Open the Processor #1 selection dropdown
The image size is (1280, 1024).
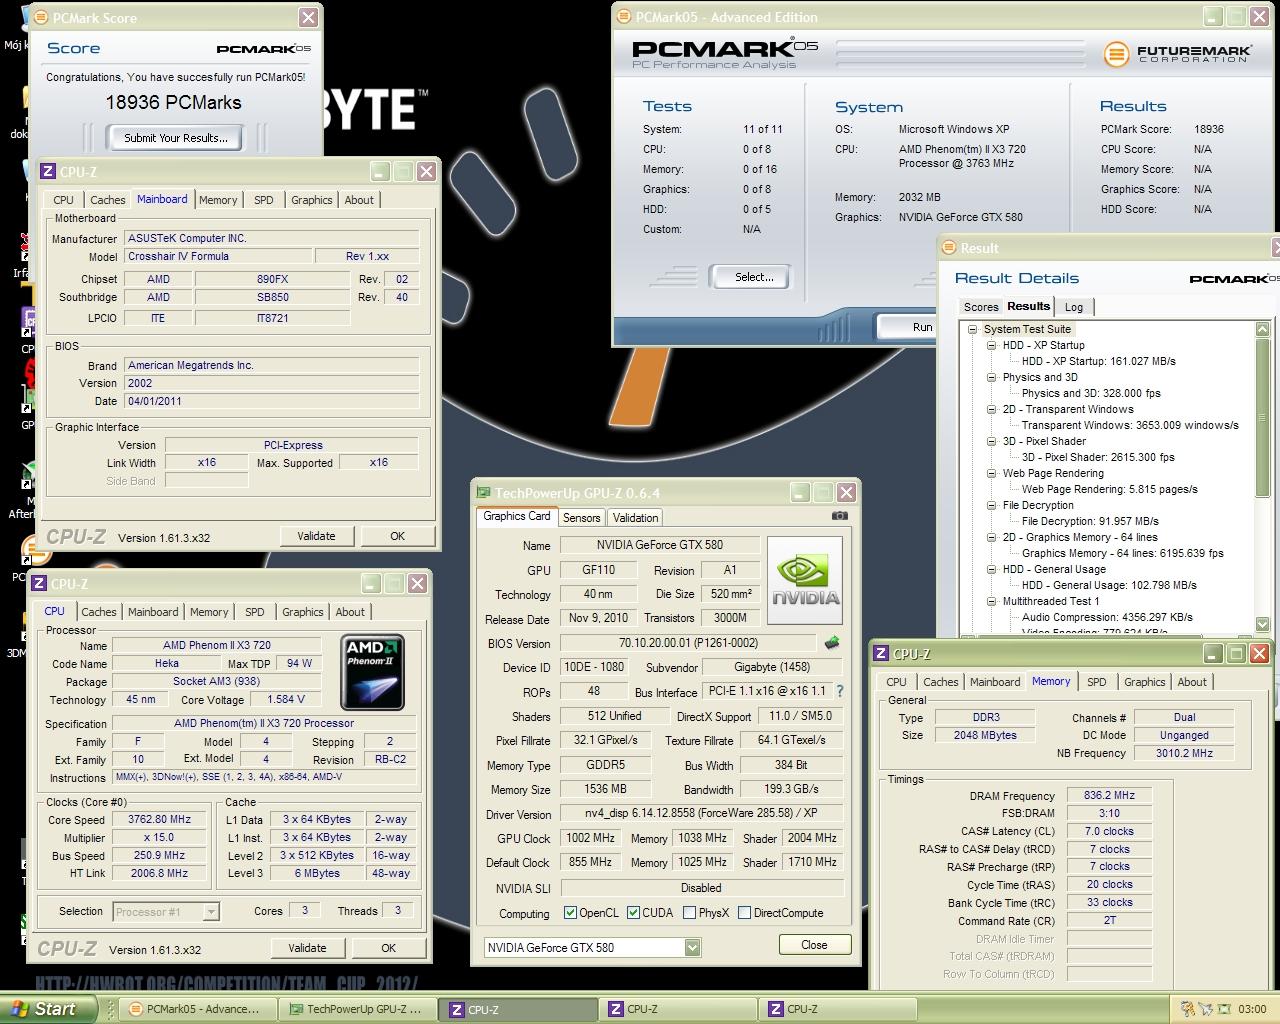pos(210,911)
